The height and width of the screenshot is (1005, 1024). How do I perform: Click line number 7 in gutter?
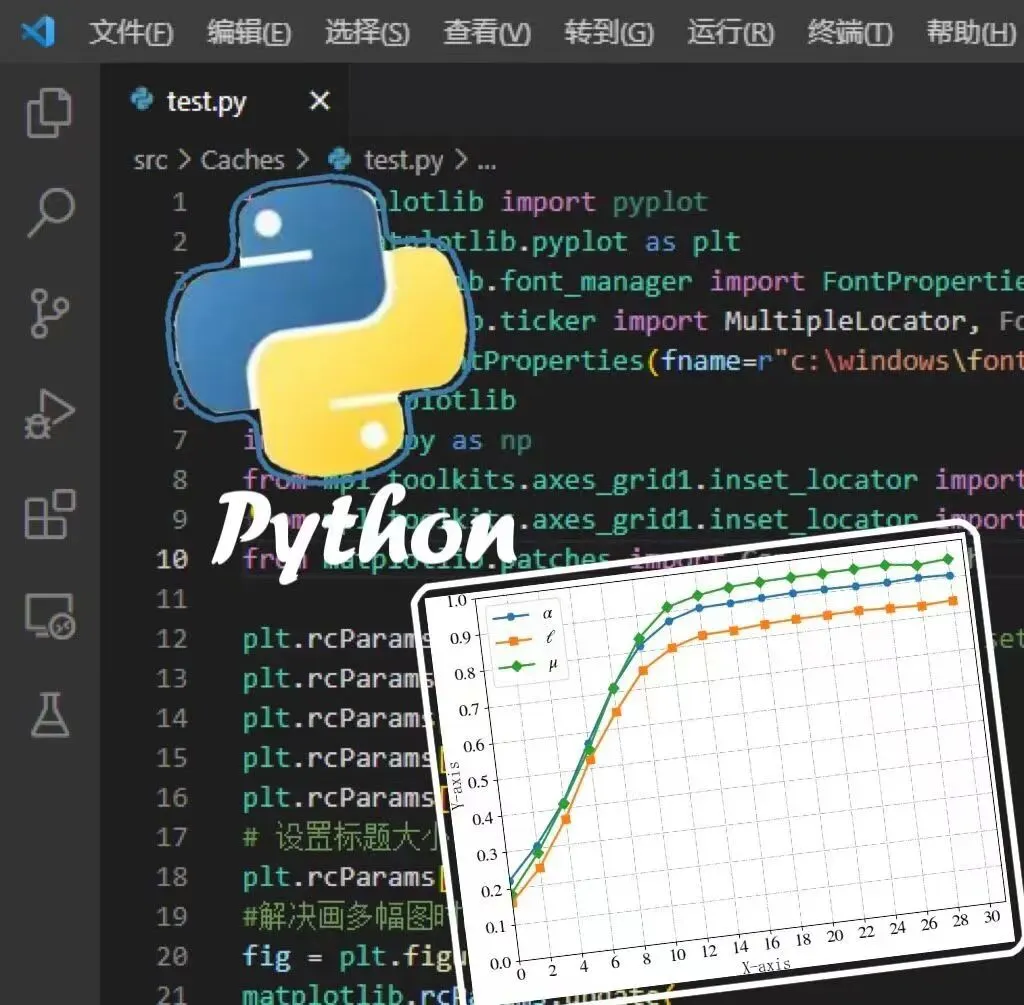click(180, 440)
